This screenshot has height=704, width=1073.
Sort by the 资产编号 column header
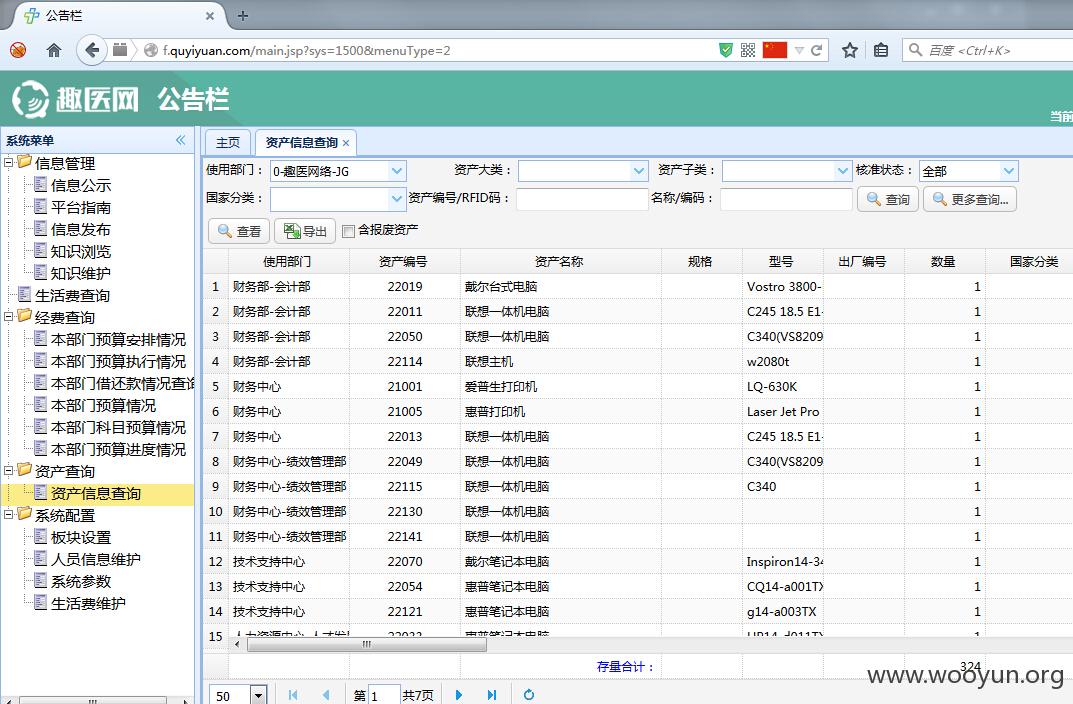(404, 261)
